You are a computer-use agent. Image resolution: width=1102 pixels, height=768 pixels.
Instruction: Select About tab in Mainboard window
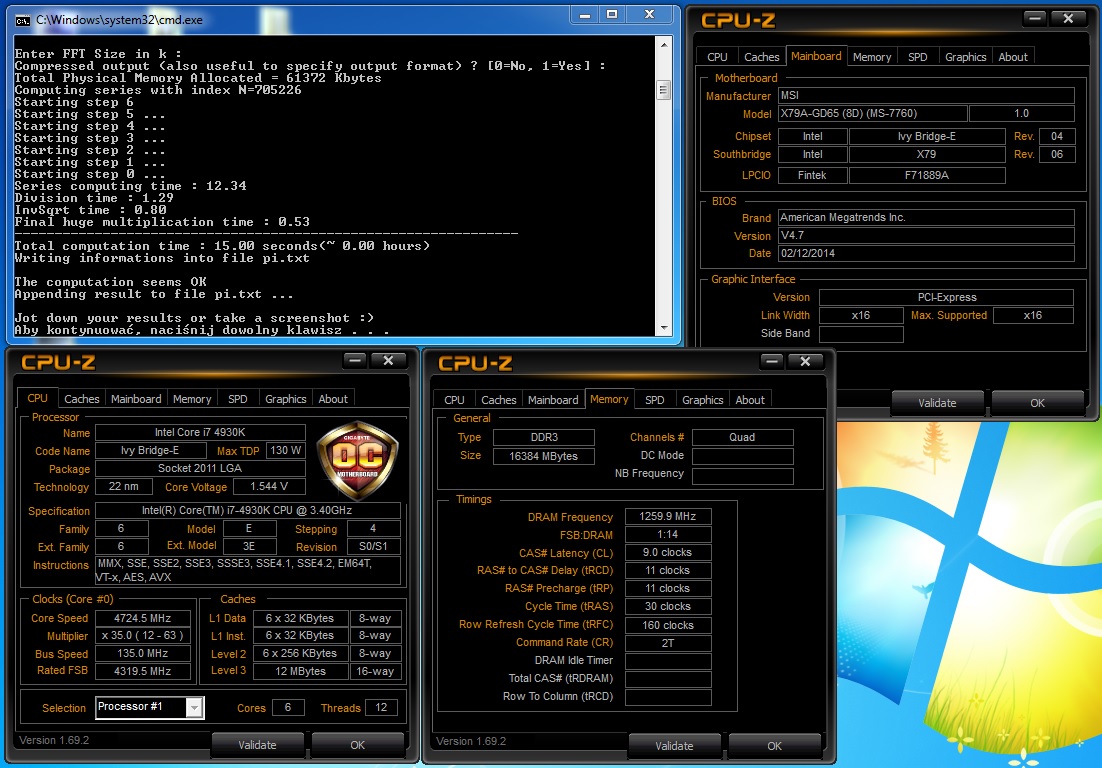1013,57
